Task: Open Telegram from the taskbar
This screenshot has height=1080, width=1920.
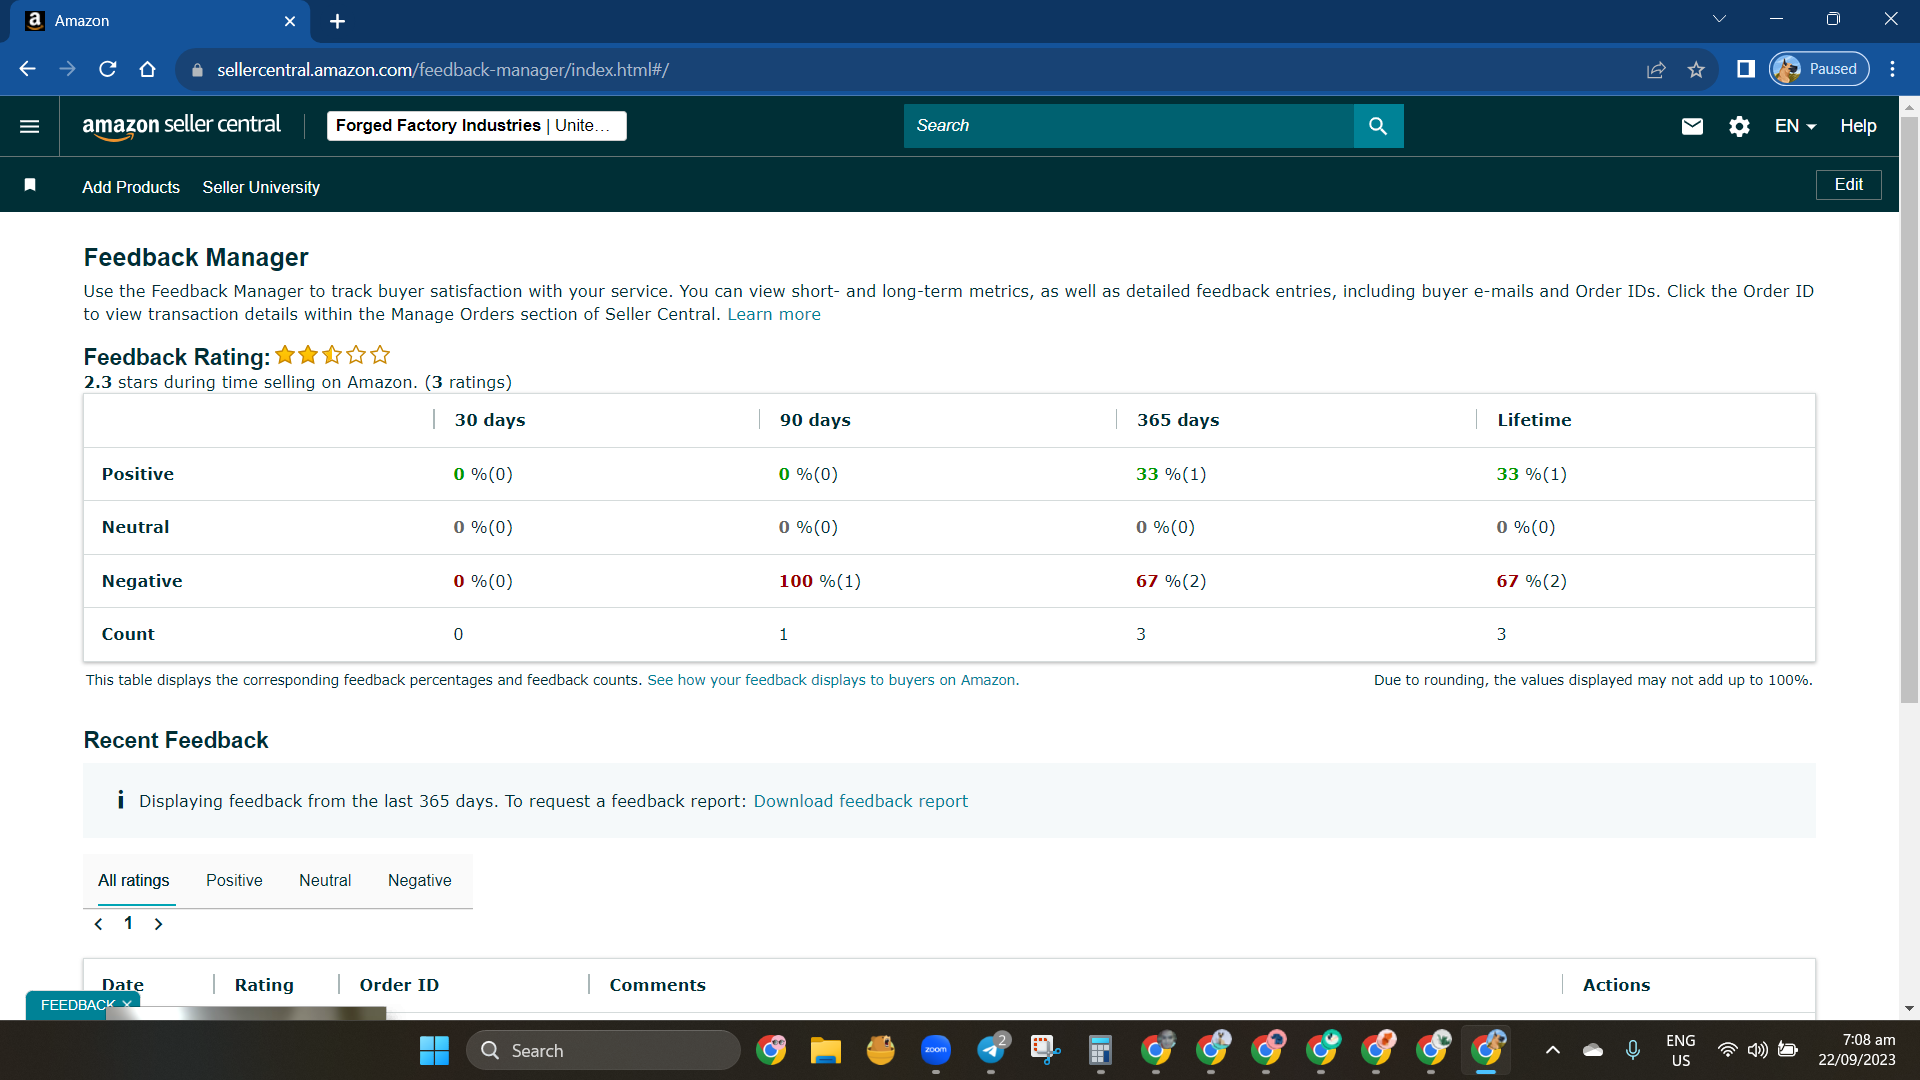Action: click(991, 1050)
